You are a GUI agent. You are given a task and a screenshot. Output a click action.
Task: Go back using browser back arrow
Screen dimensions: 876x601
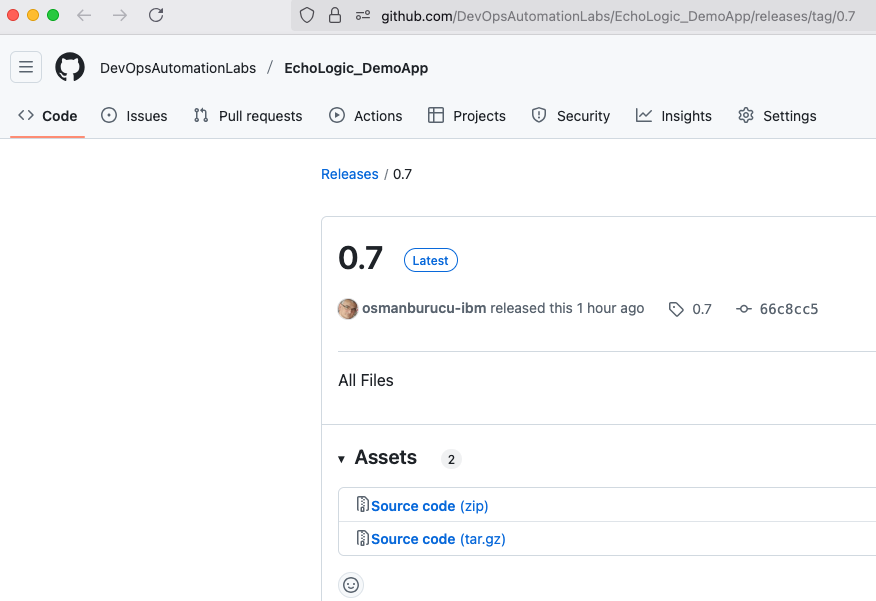(84, 15)
